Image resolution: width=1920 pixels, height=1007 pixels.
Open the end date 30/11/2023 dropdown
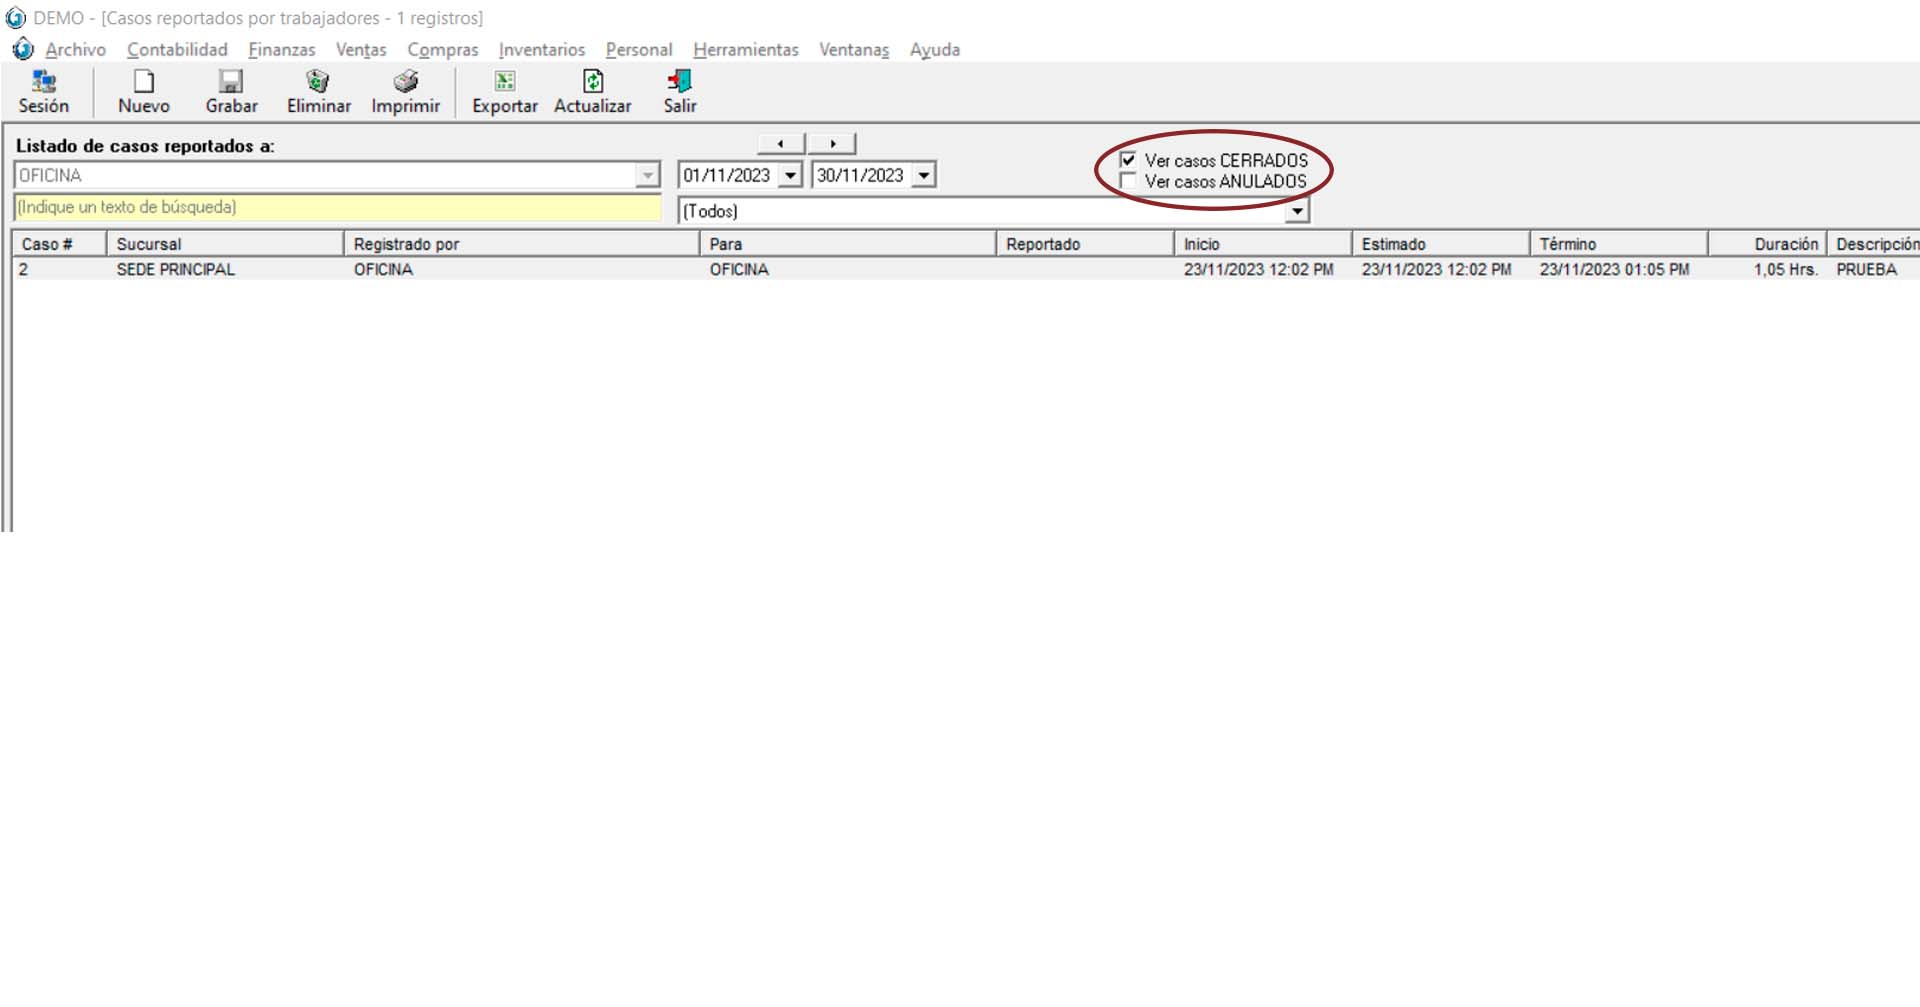click(924, 176)
